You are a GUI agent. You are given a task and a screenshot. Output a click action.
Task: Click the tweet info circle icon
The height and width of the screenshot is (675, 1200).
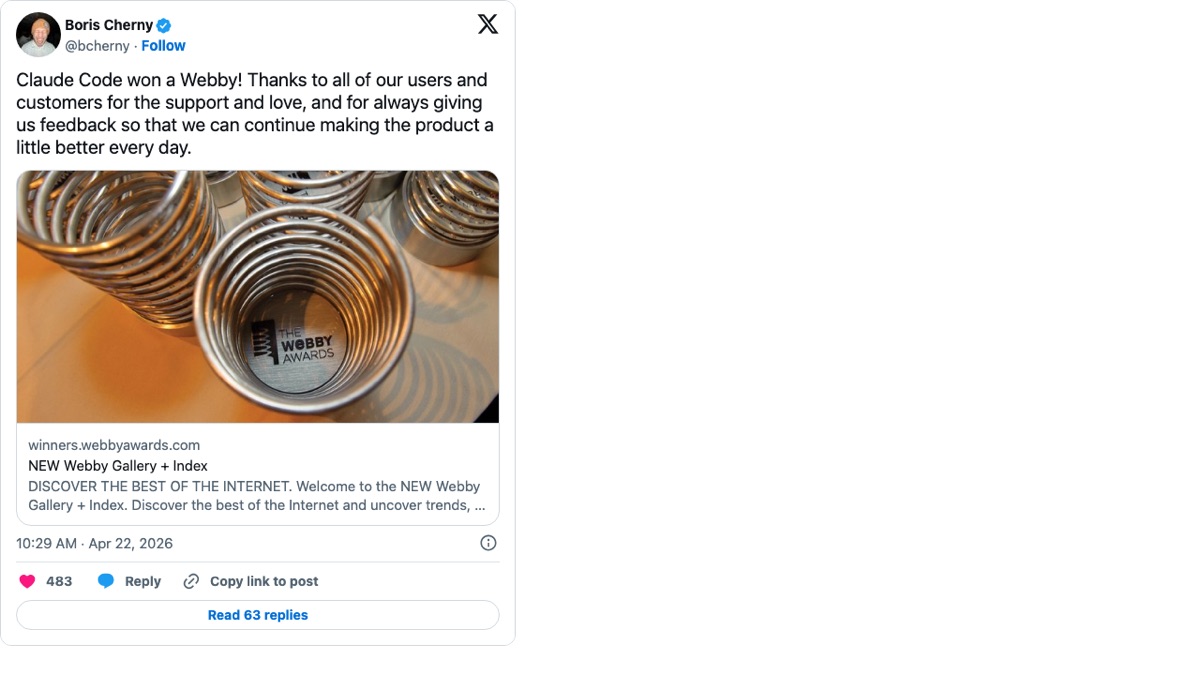point(488,543)
